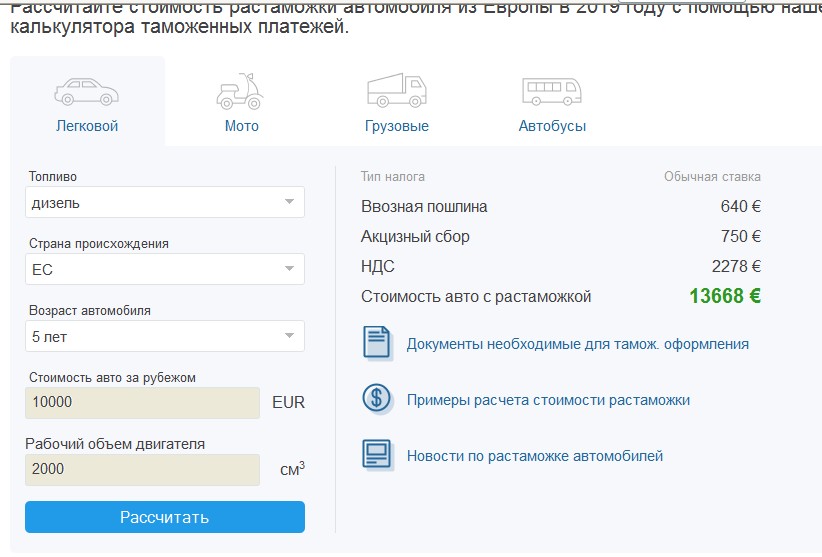Click the customs documents page icon
The height and width of the screenshot is (557, 822).
pyautogui.click(x=376, y=343)
